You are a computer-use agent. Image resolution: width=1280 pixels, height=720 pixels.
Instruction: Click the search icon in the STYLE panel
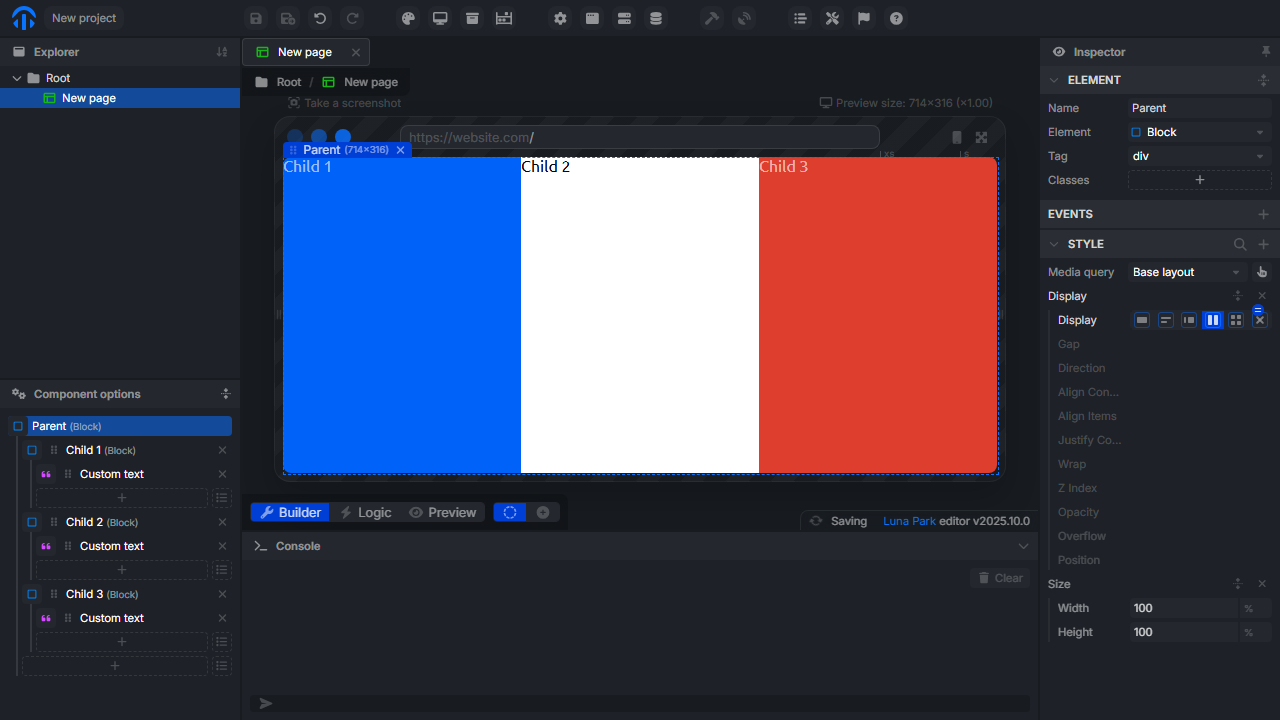[x=1239, y=243]
